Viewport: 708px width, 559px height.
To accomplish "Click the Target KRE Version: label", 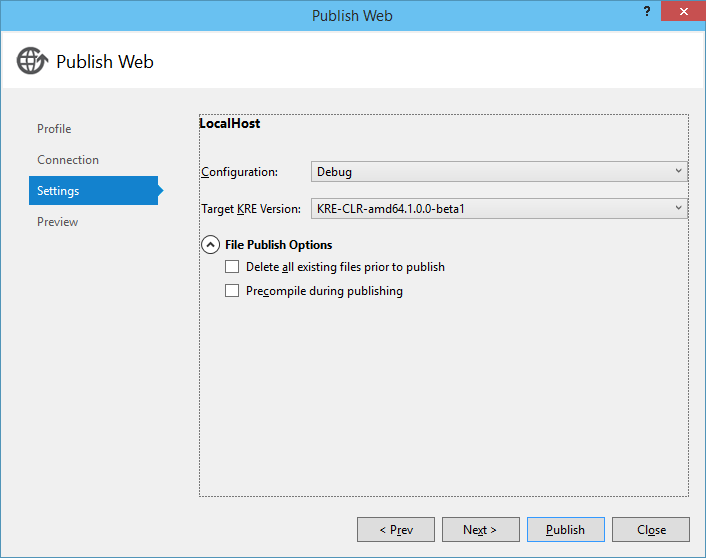I will pos(251,209).
